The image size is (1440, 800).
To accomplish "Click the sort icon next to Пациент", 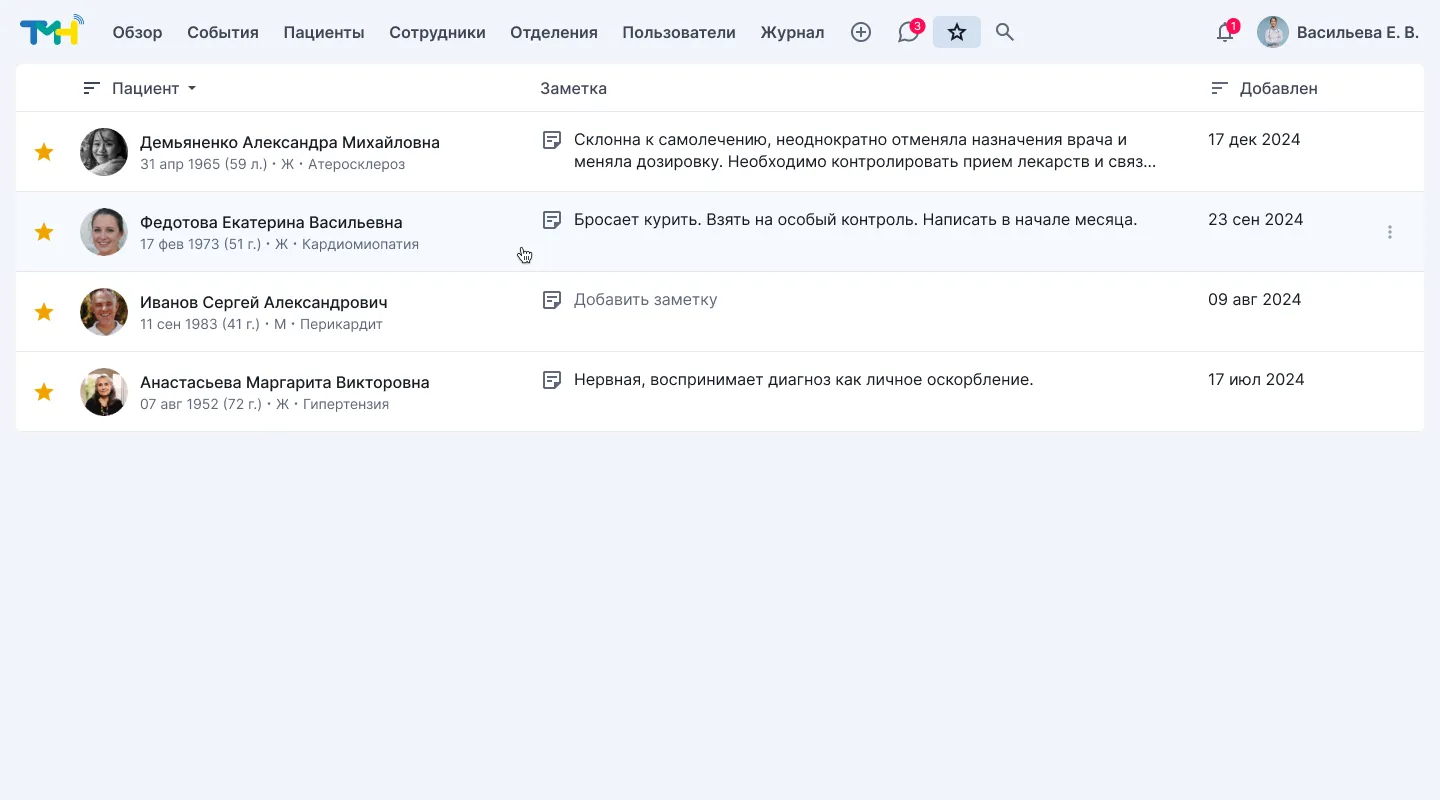I will pyautogui.click(x=92, y=88).
